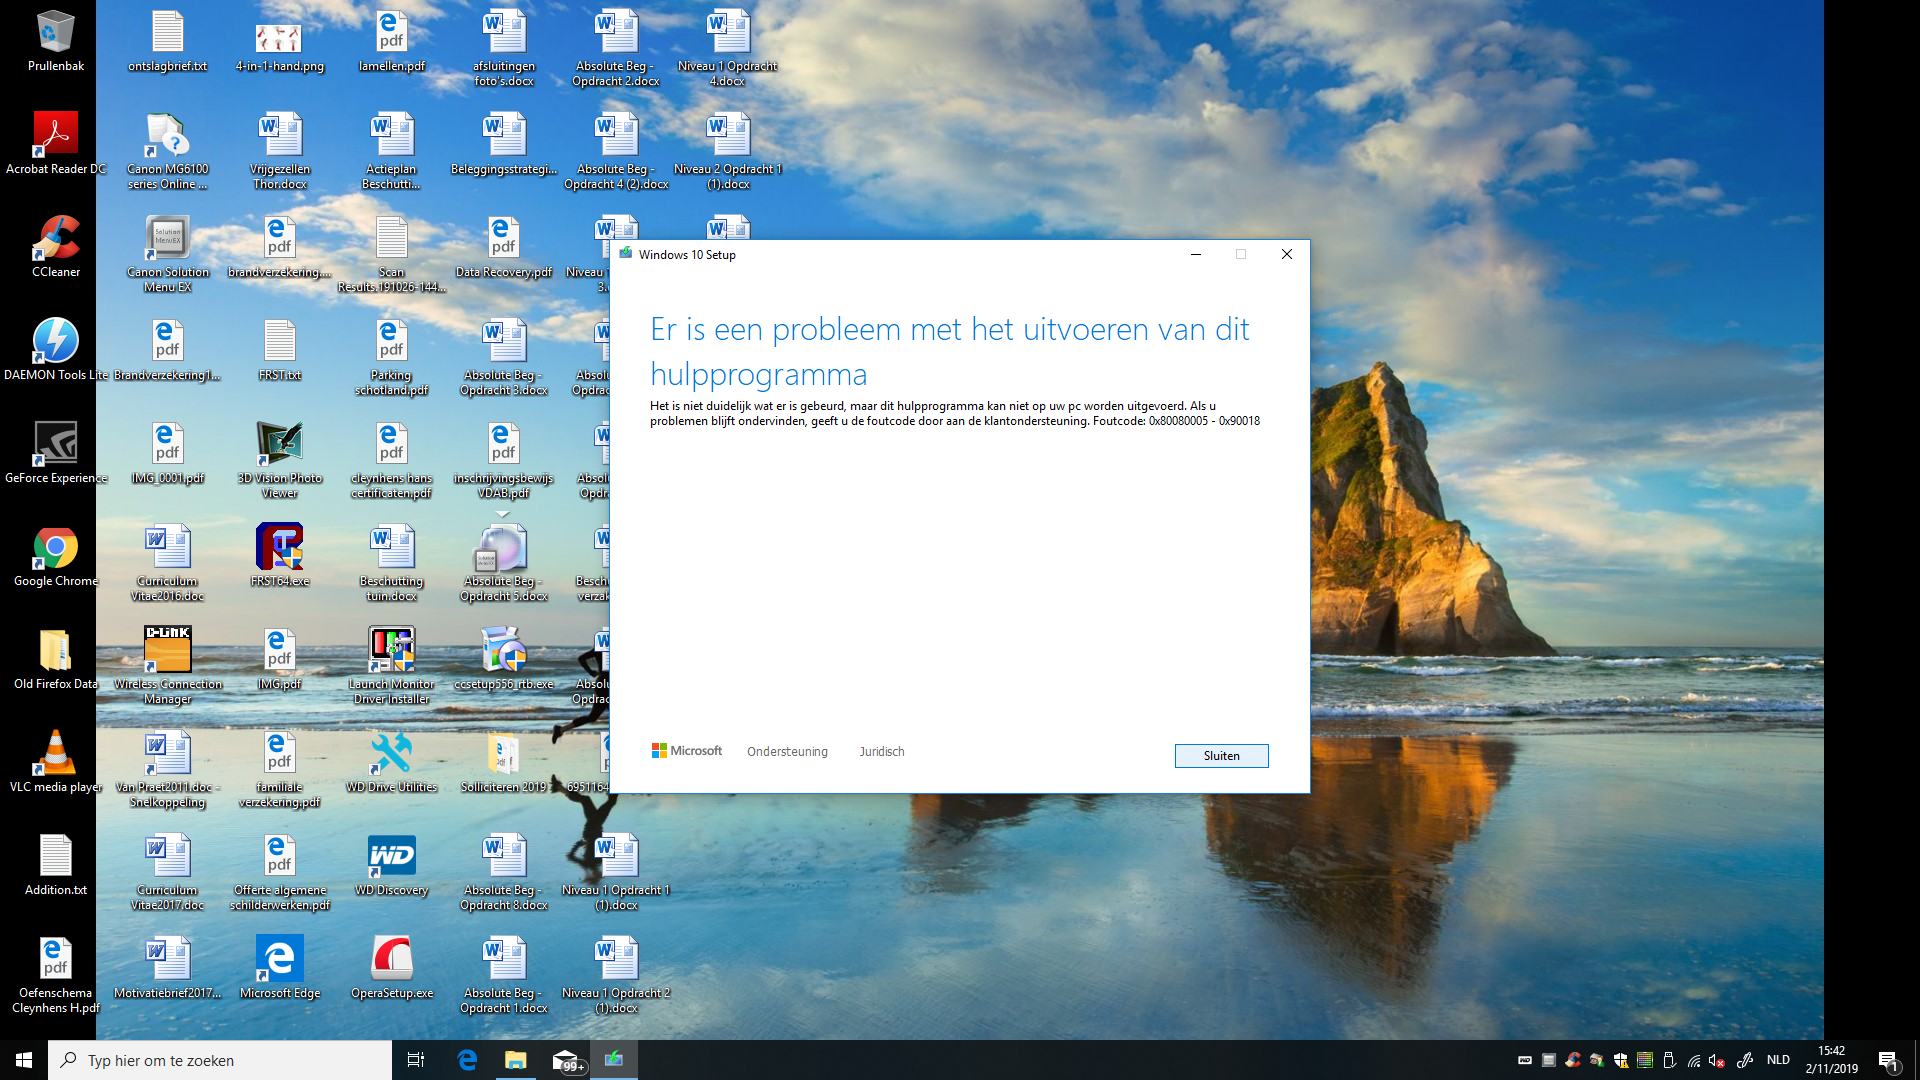
Task: Select the VLC media player icon
Action: pos(56,762)
